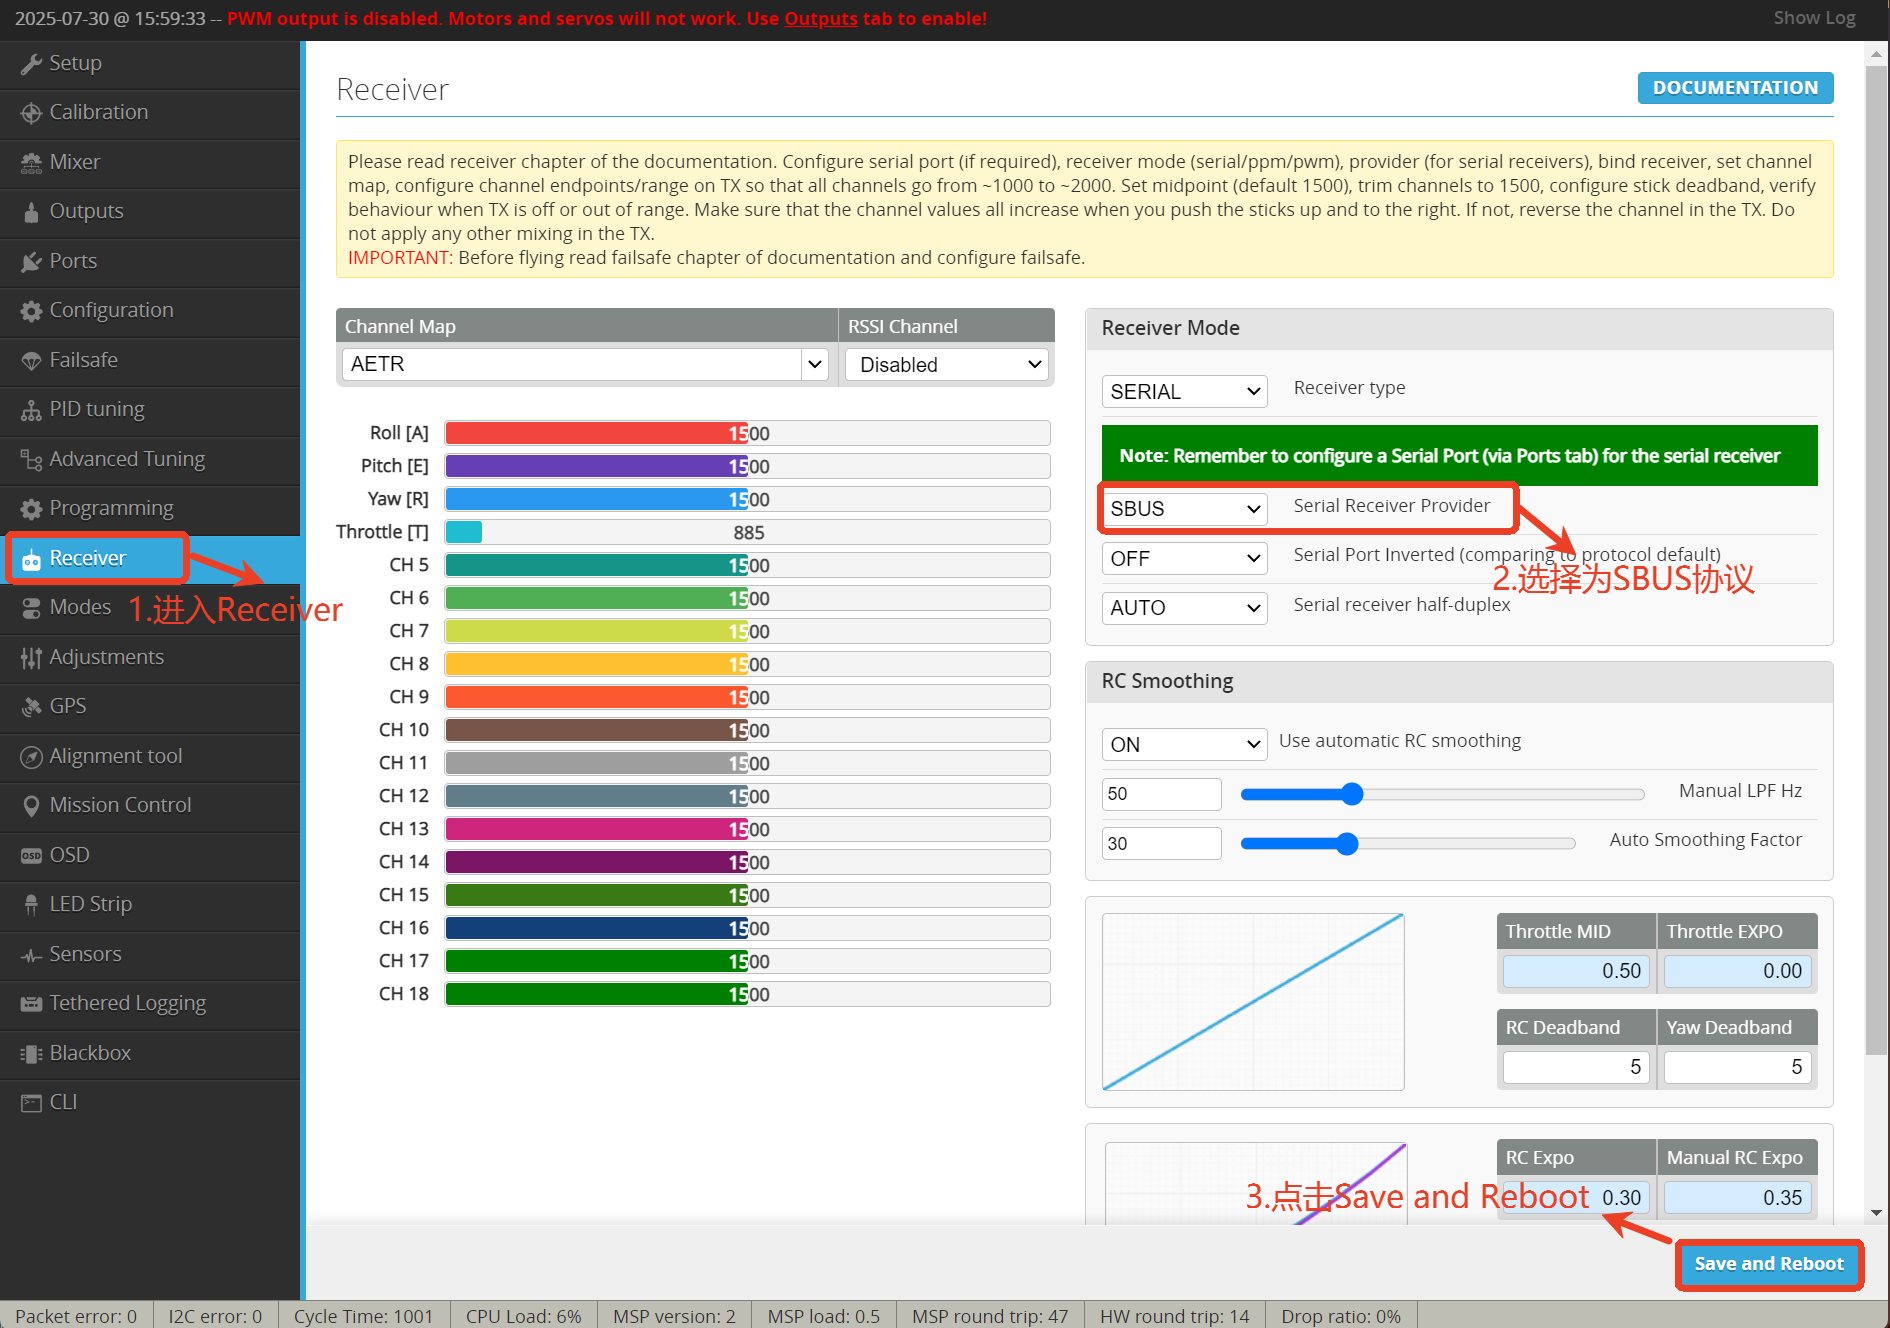Image resolution: width=1890 pixels, height=1328 pixels.
Task: Click the Manual LPF Hz slider handle
Action: 1352,794
